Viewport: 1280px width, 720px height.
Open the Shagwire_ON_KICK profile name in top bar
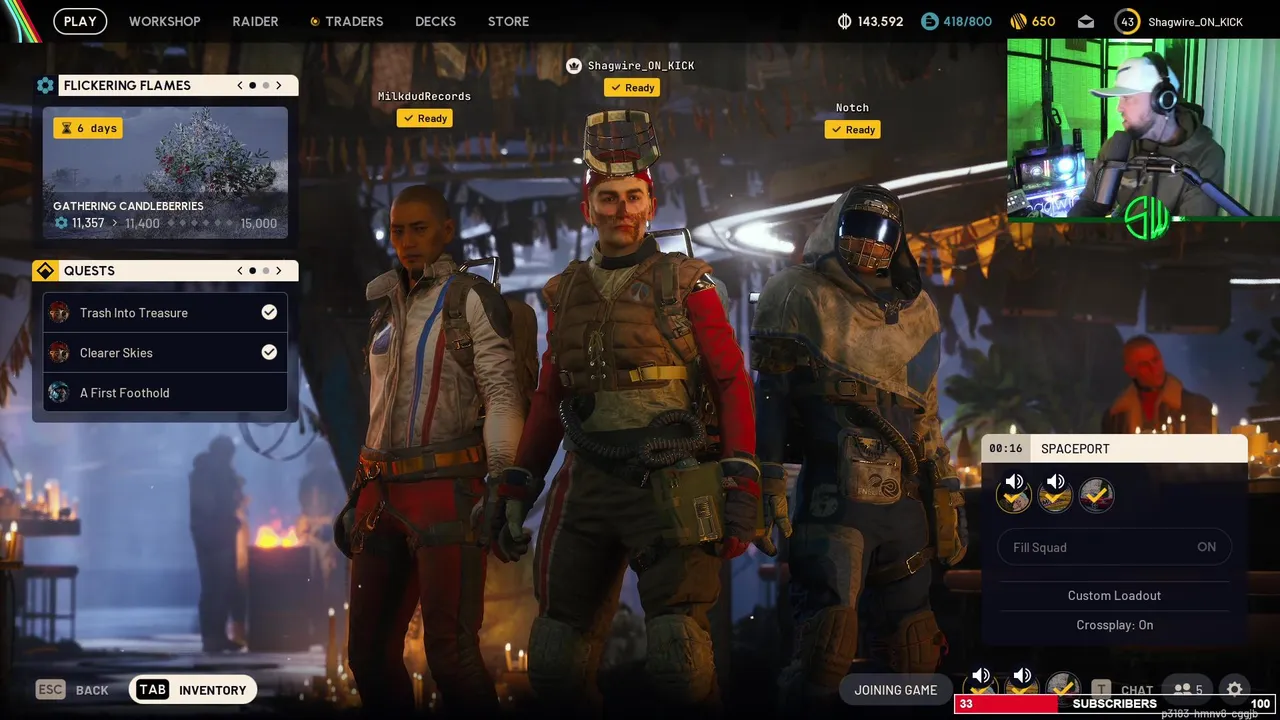(1195, 21)
